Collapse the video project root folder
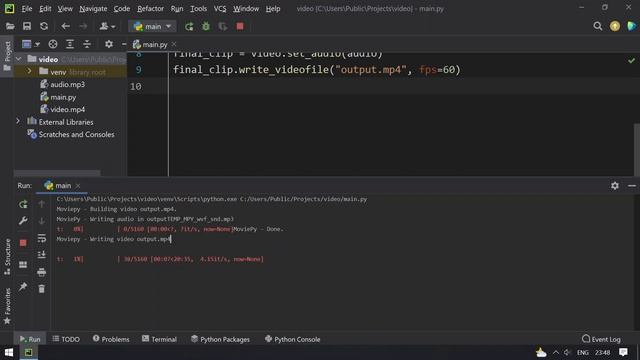 18,59
